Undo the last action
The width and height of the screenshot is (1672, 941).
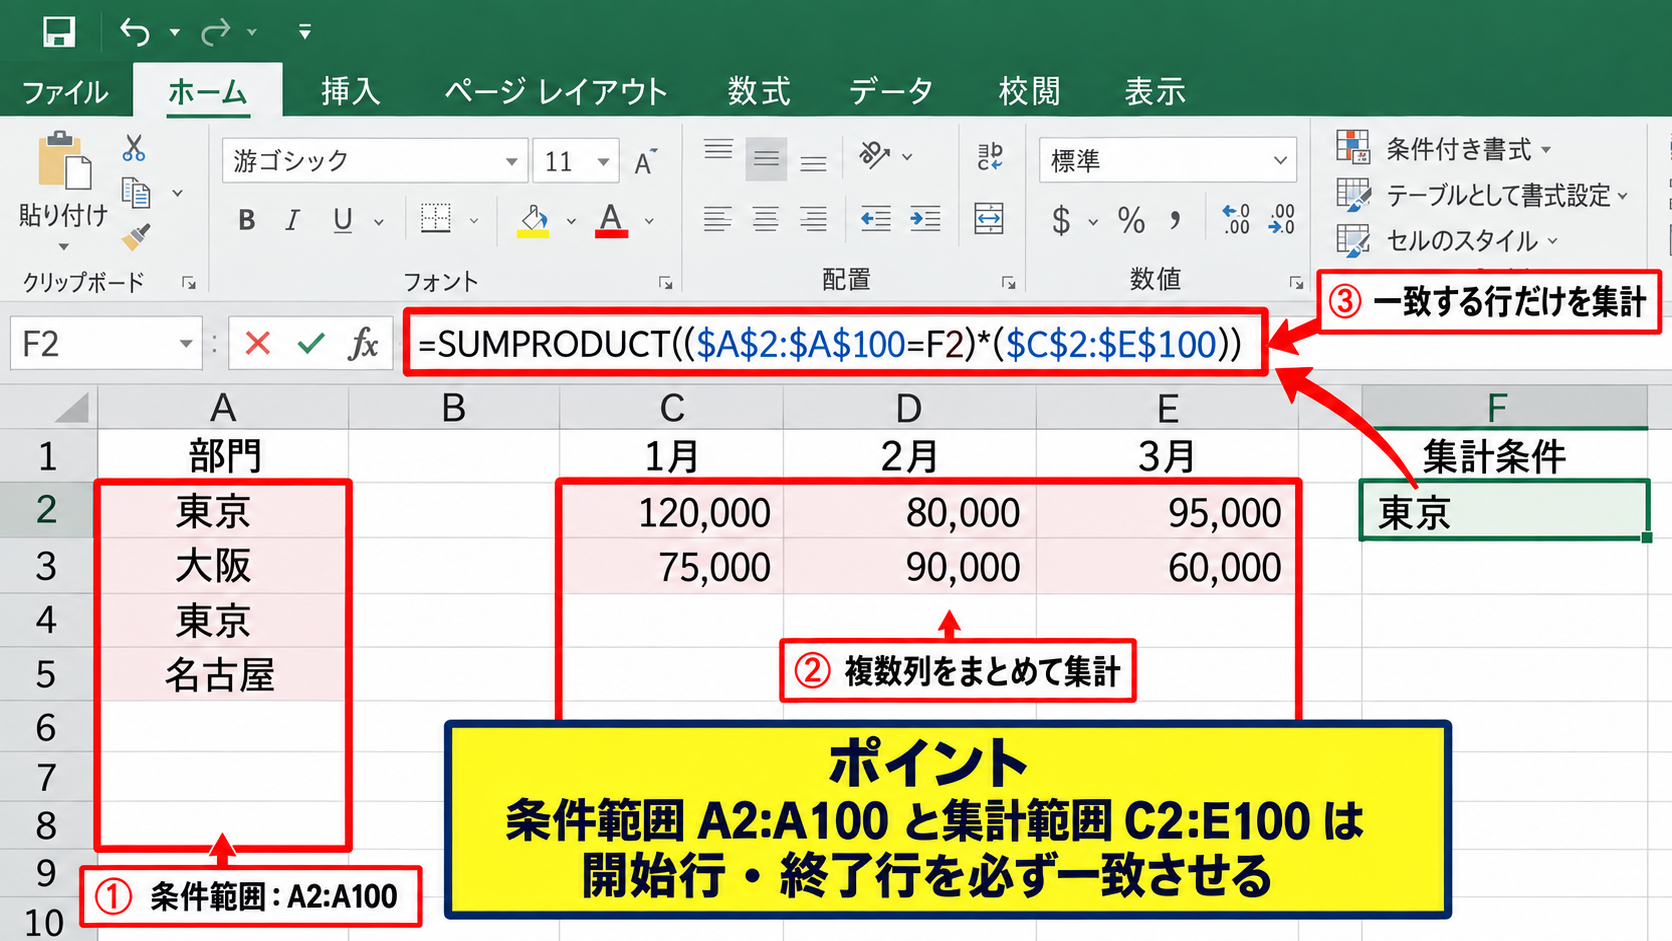(135, 32)
